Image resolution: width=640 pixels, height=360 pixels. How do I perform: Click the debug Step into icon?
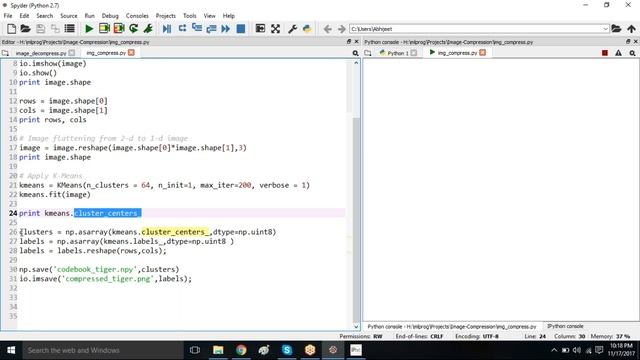[197, 28]
